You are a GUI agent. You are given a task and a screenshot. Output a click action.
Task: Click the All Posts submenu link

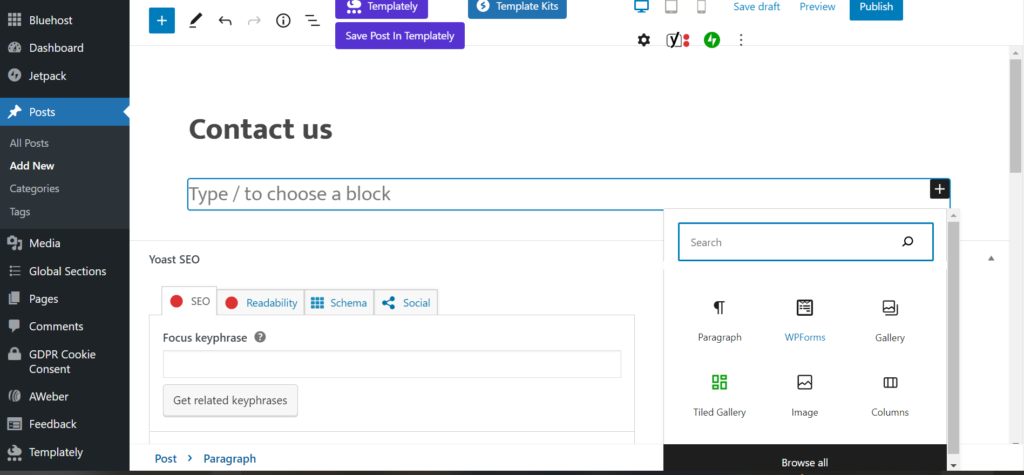point(29,143)
